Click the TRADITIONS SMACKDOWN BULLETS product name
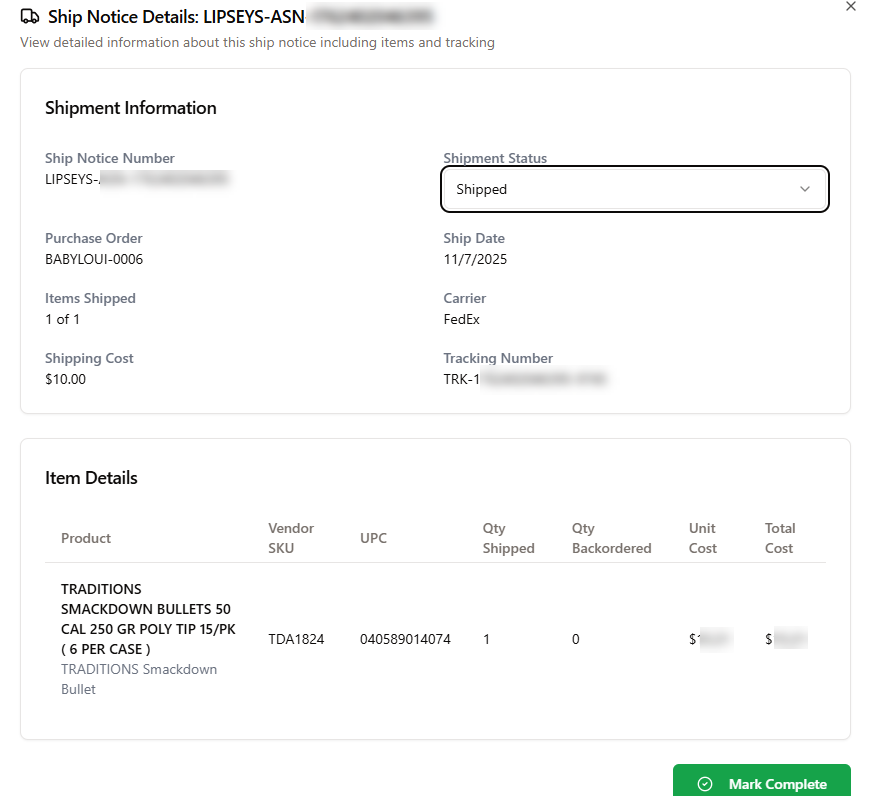This screenshot has height=796, width=872. (x=148, y=619)
